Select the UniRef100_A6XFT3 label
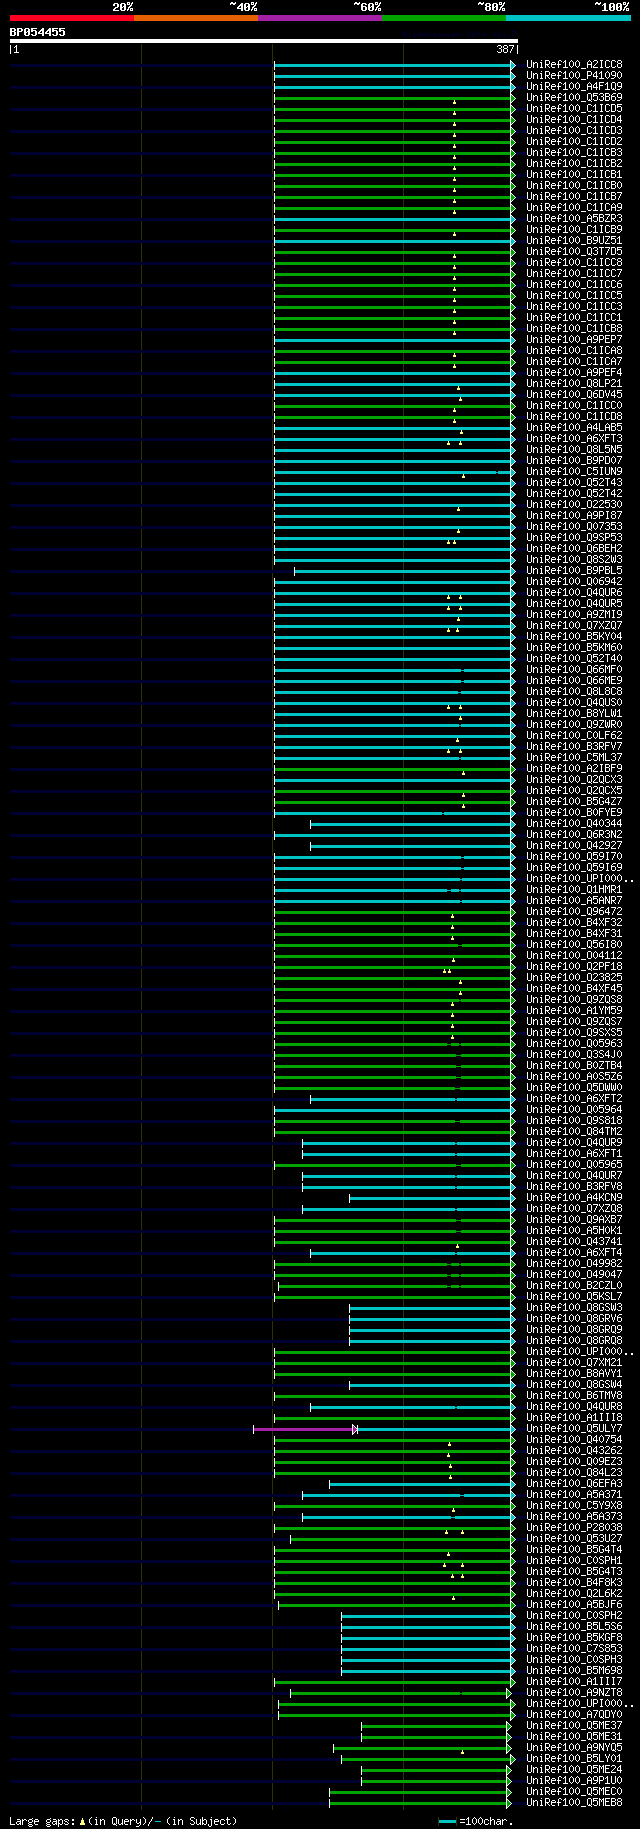 [x=574, y=439]
